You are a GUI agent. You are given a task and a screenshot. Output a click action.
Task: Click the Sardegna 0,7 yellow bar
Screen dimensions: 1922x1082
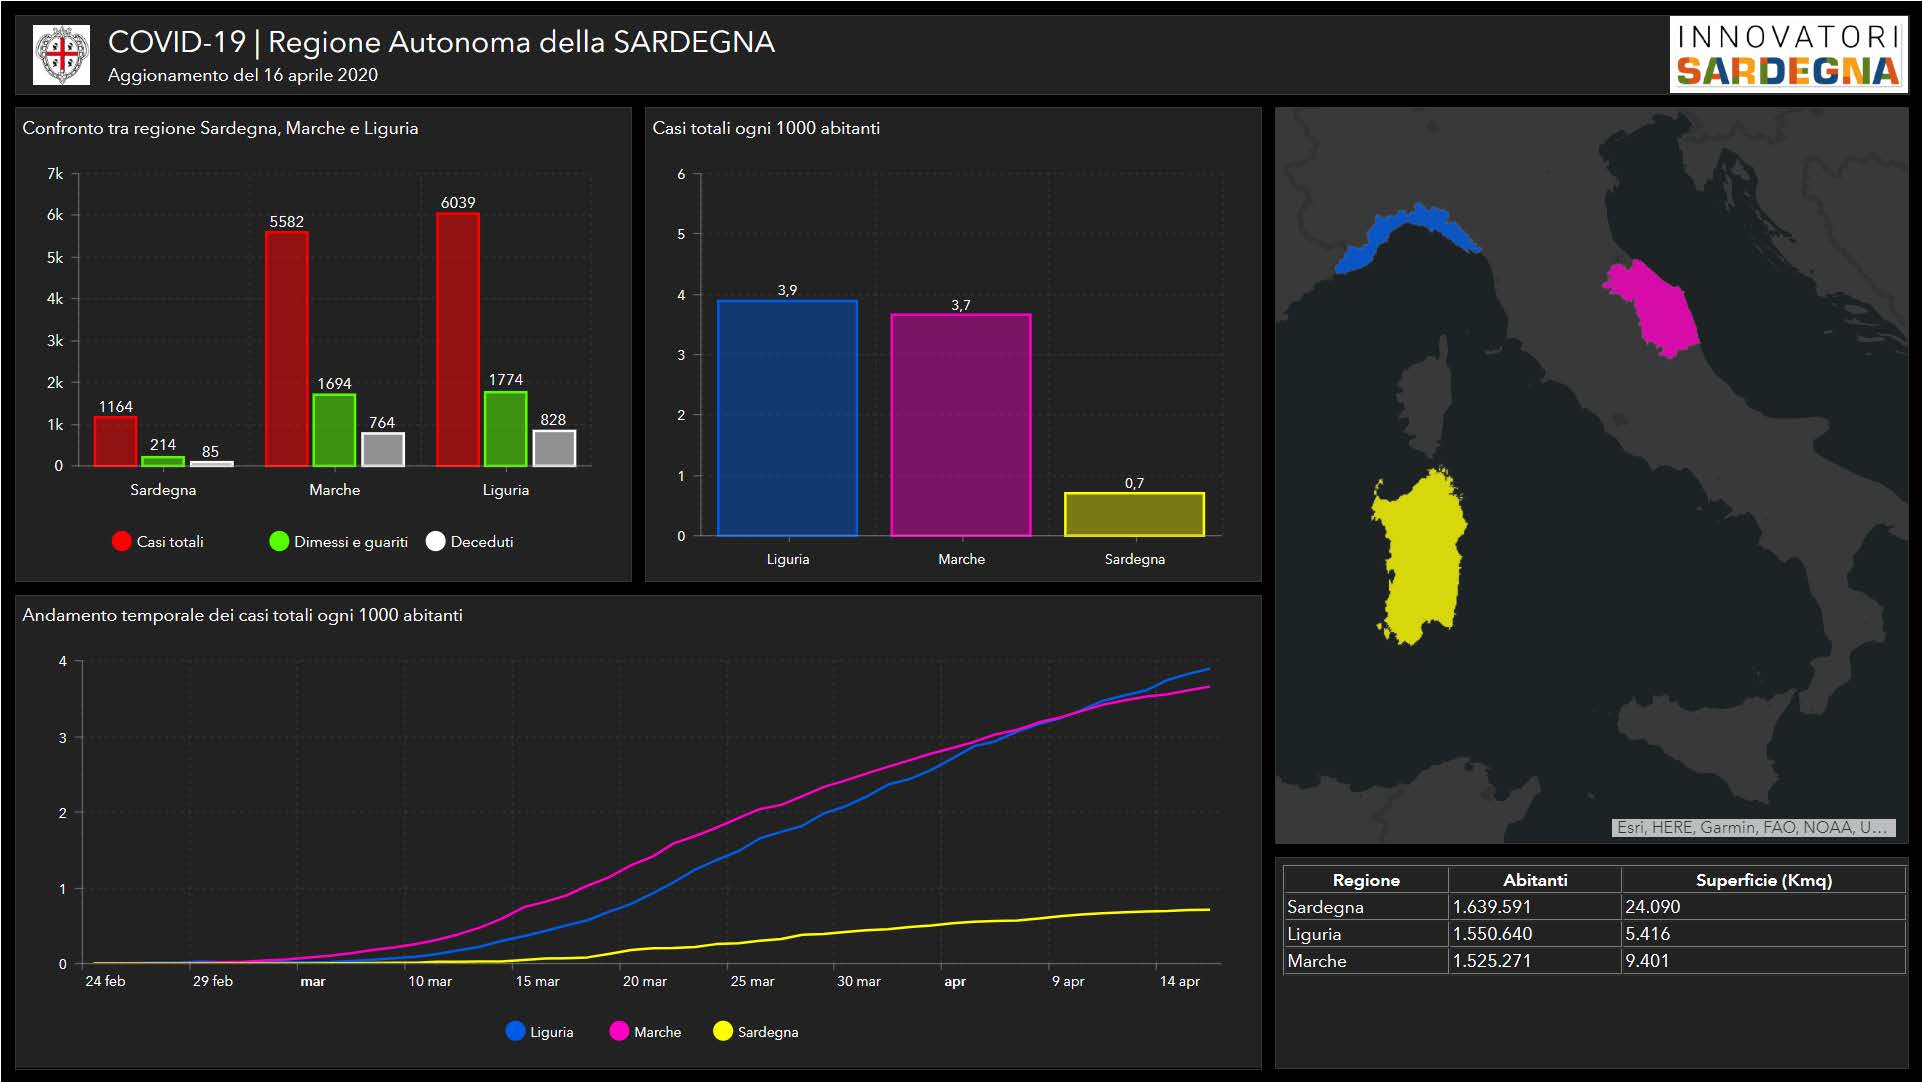[x=1134, y=514]
